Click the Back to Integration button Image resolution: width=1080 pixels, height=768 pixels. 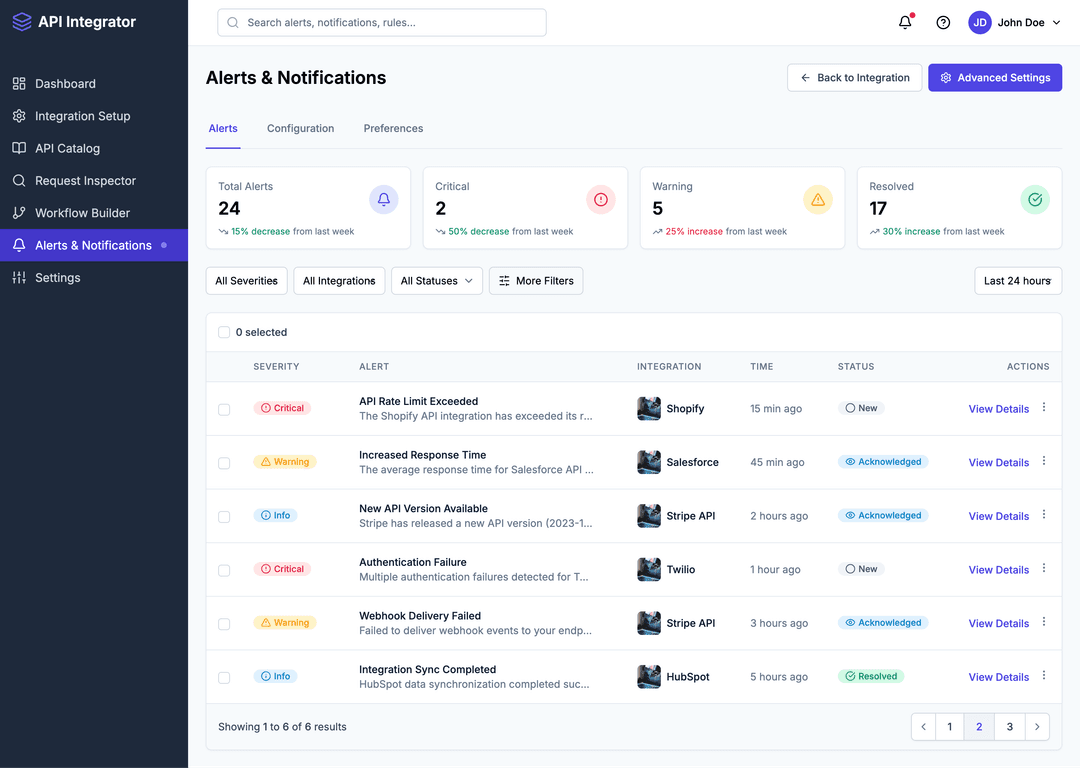click(x=854, y=77)
